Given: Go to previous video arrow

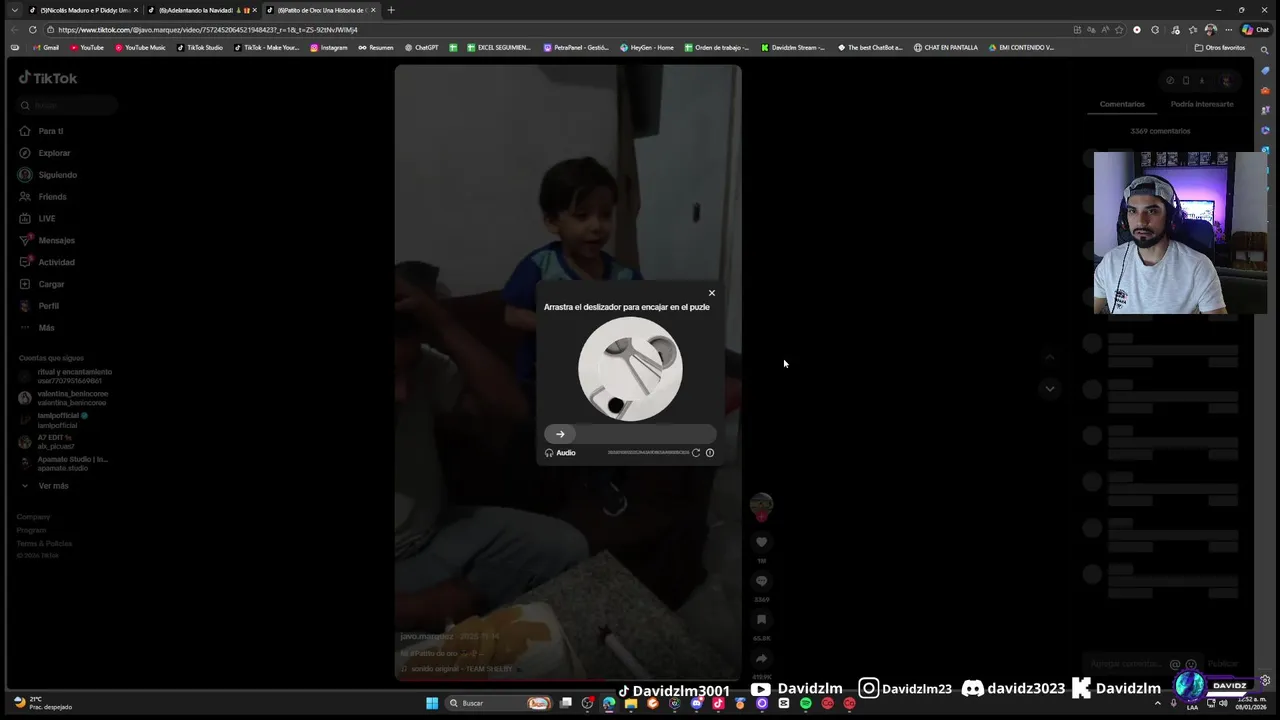Looking at the screenshot, I should coord(1049,357).
